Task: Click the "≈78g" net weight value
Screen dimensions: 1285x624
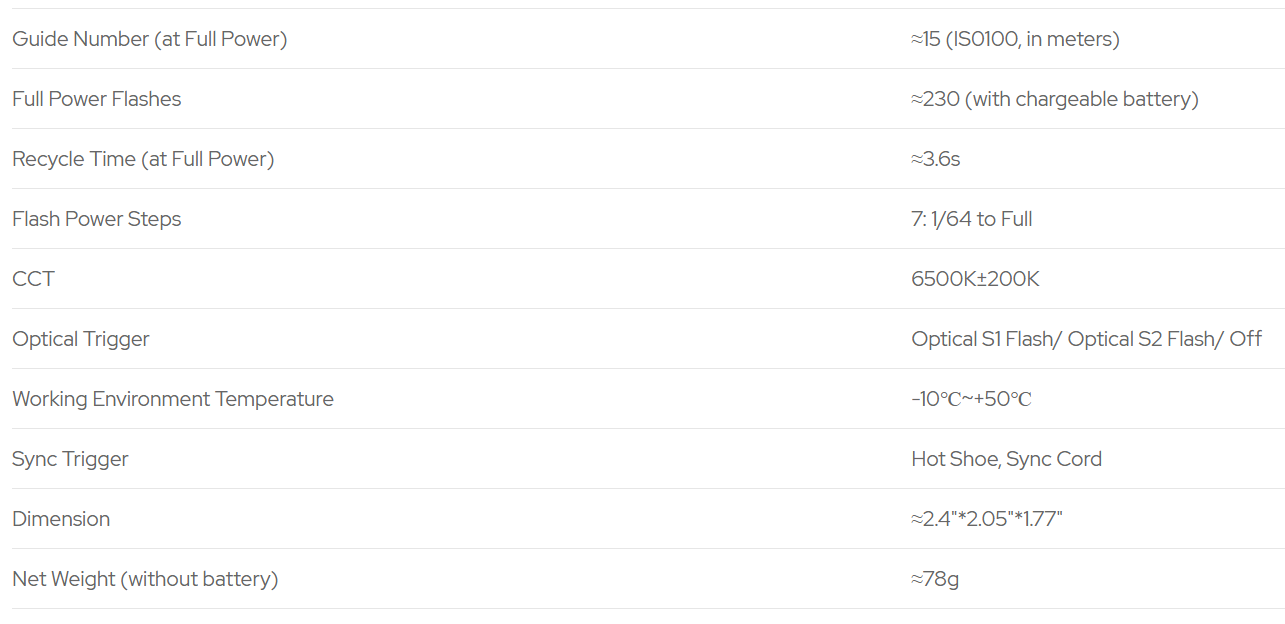Action: (x=935, y=579)
